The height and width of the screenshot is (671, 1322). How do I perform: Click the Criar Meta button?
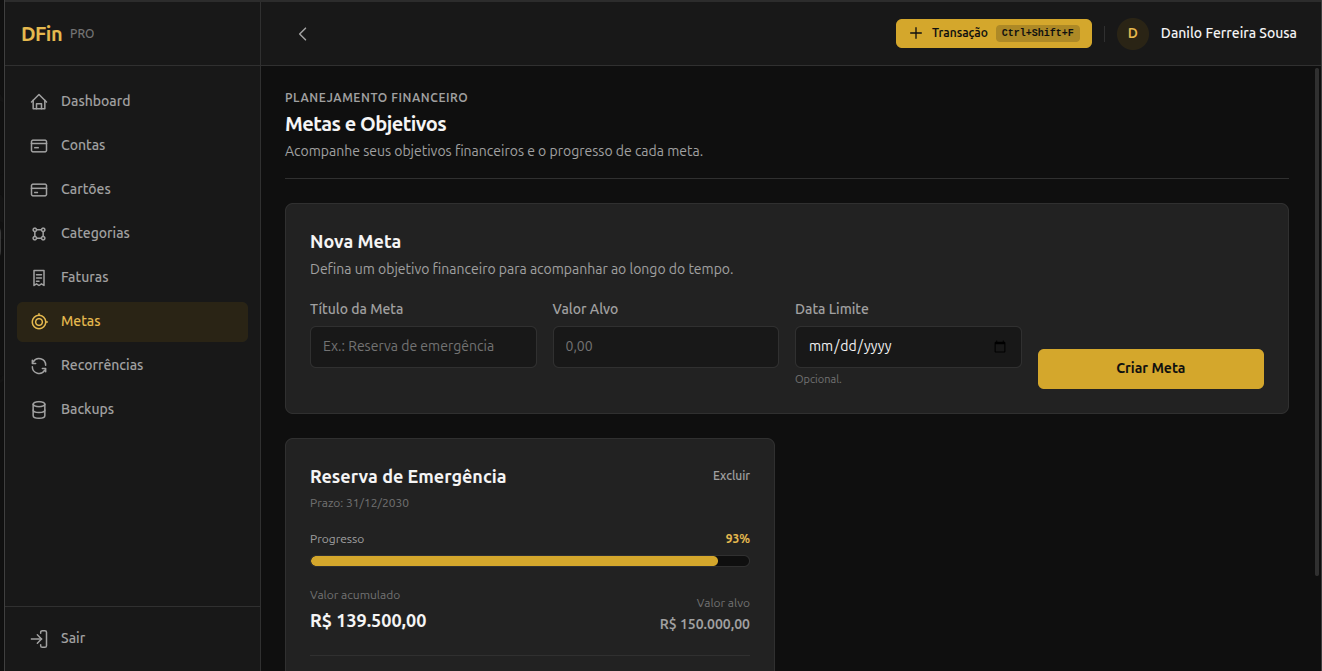point(1150,368)
